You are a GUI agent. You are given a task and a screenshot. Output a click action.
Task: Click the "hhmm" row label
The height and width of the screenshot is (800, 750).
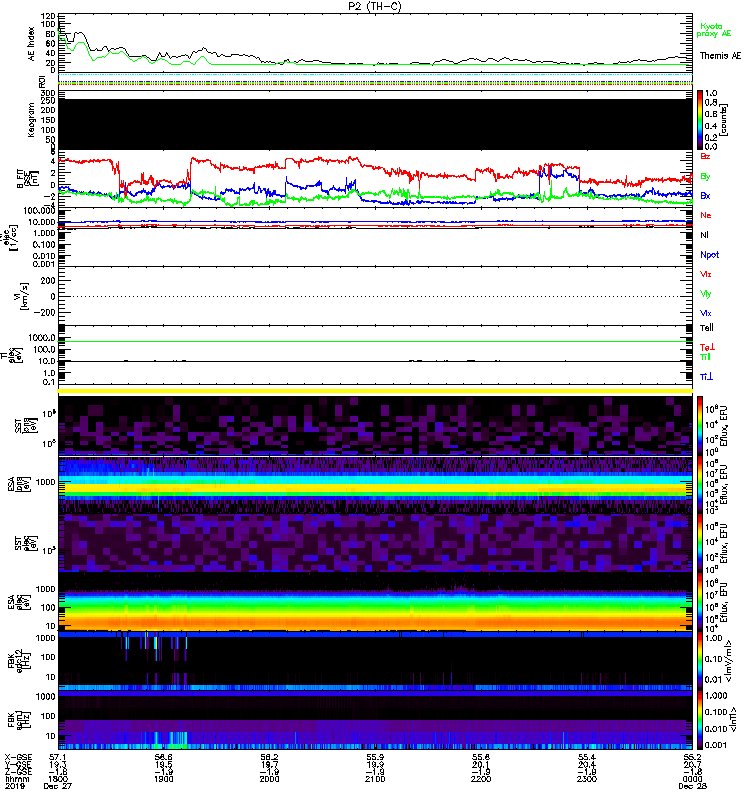point(17,779)
